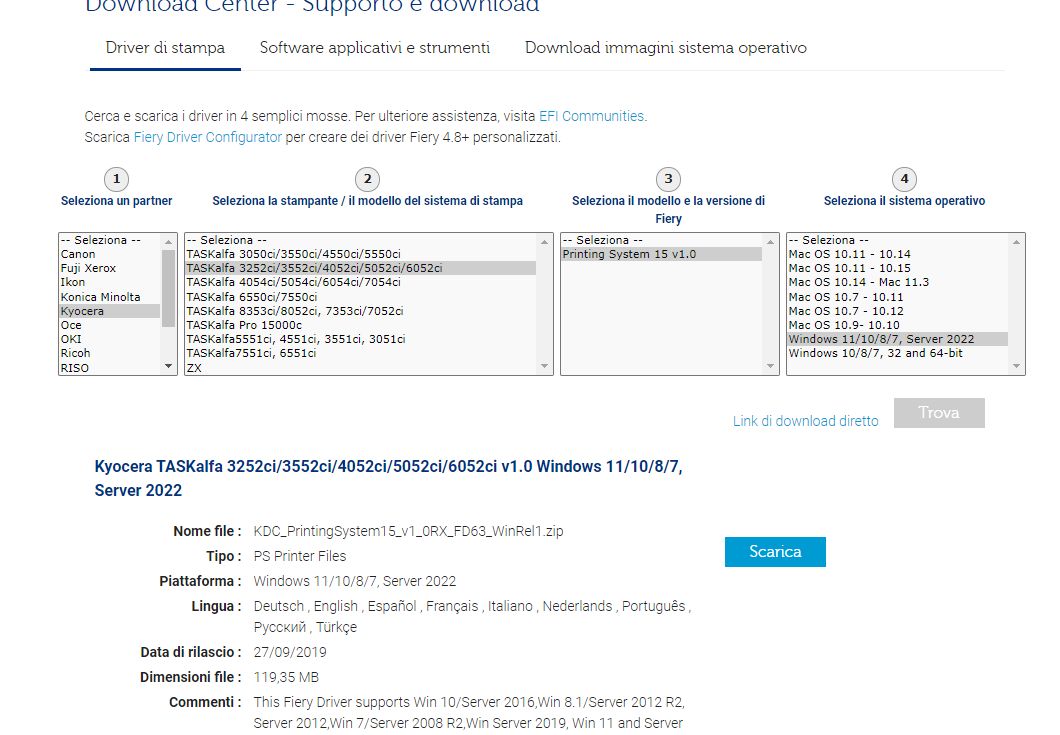Image resolution: width=1060 pixels, height=735 pixels.
Task: Select Canon in partner list
Action: pos(110,254)
